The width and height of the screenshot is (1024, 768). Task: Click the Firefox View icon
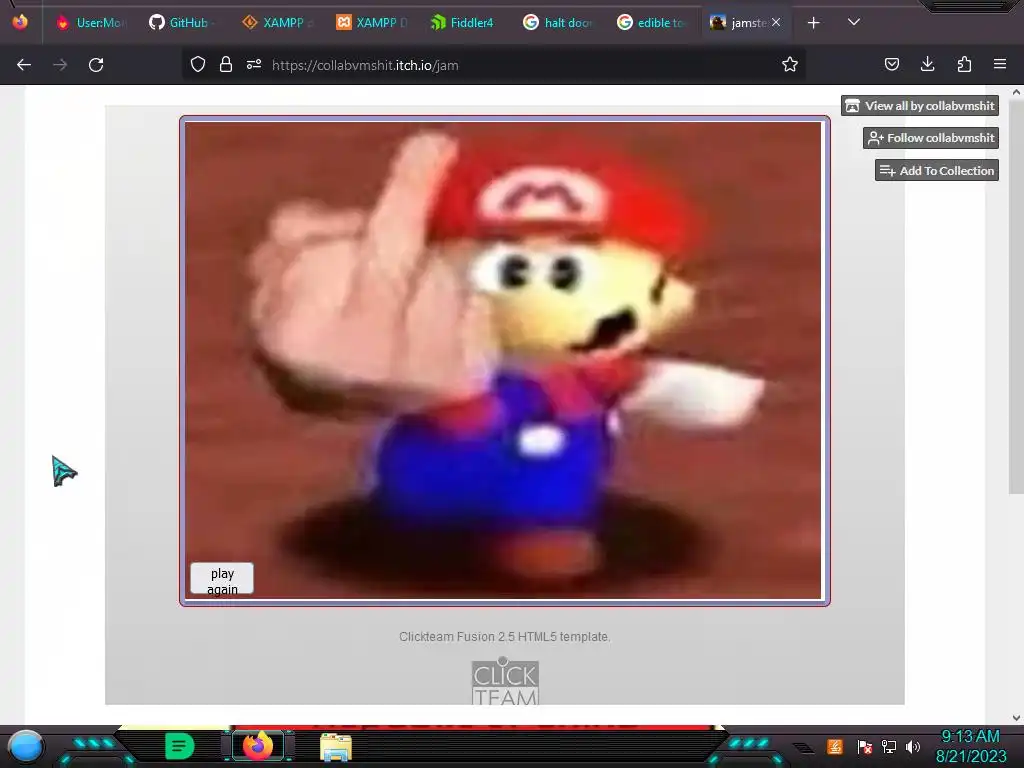pyautogui.click(x=20, y=22)
